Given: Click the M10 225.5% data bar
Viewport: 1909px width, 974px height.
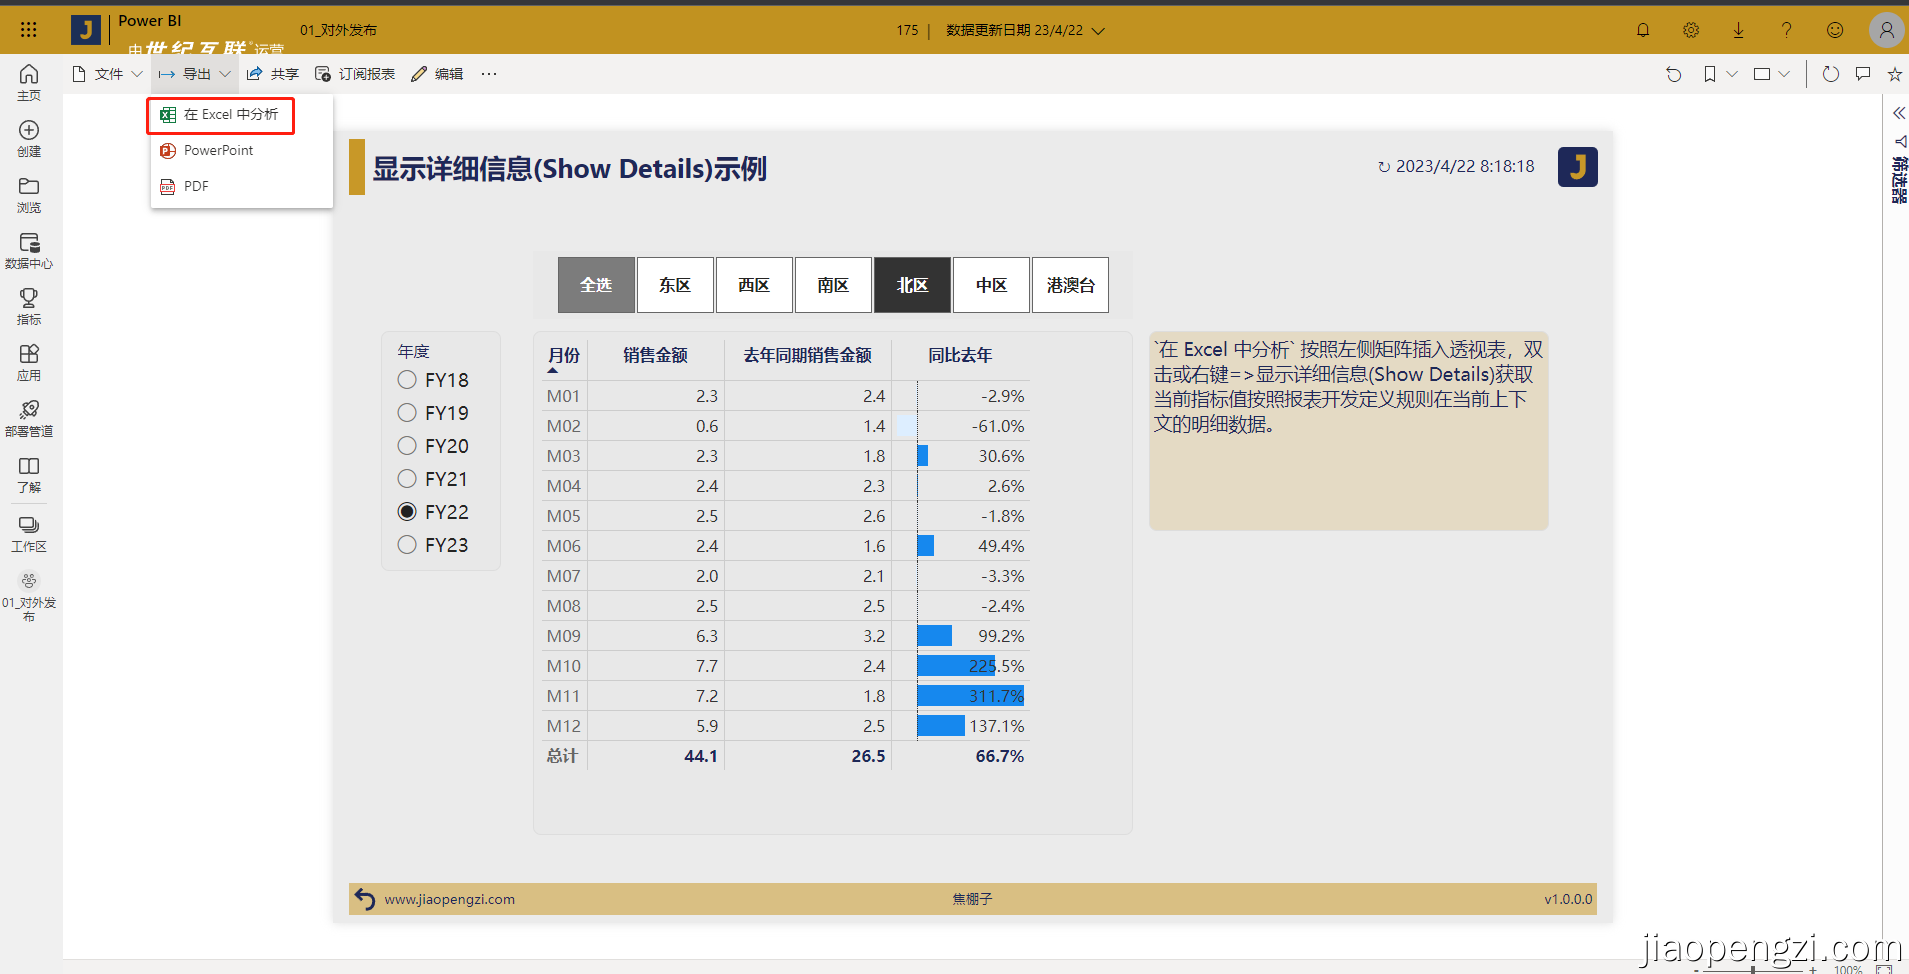Looking at the screenshot, I should 956,666.
